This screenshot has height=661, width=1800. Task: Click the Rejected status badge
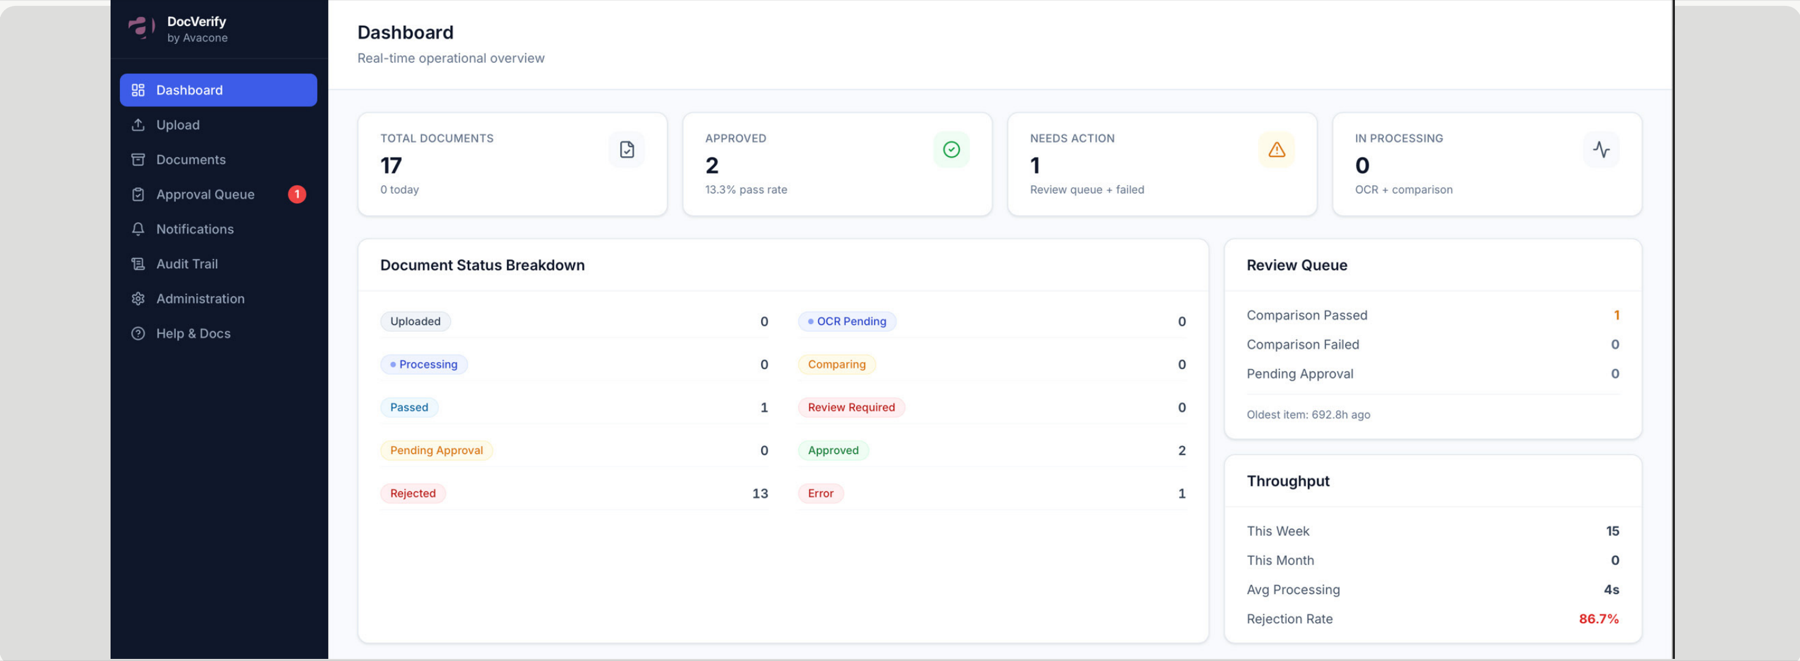pos(413,493)
